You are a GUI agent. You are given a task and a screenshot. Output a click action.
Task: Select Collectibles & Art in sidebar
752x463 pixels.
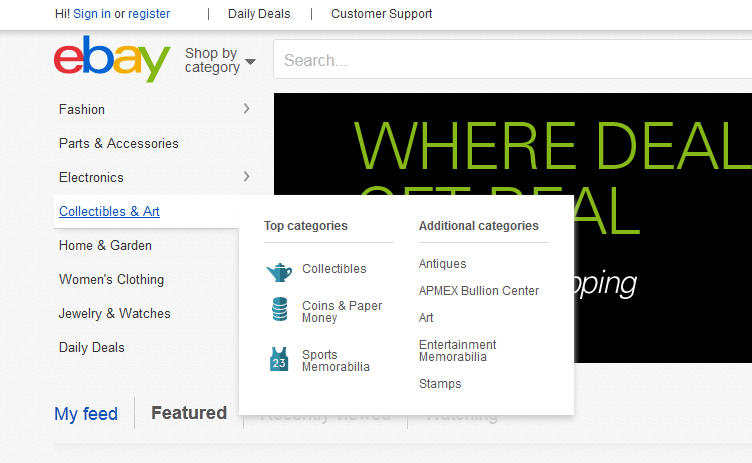pos(109,211)
